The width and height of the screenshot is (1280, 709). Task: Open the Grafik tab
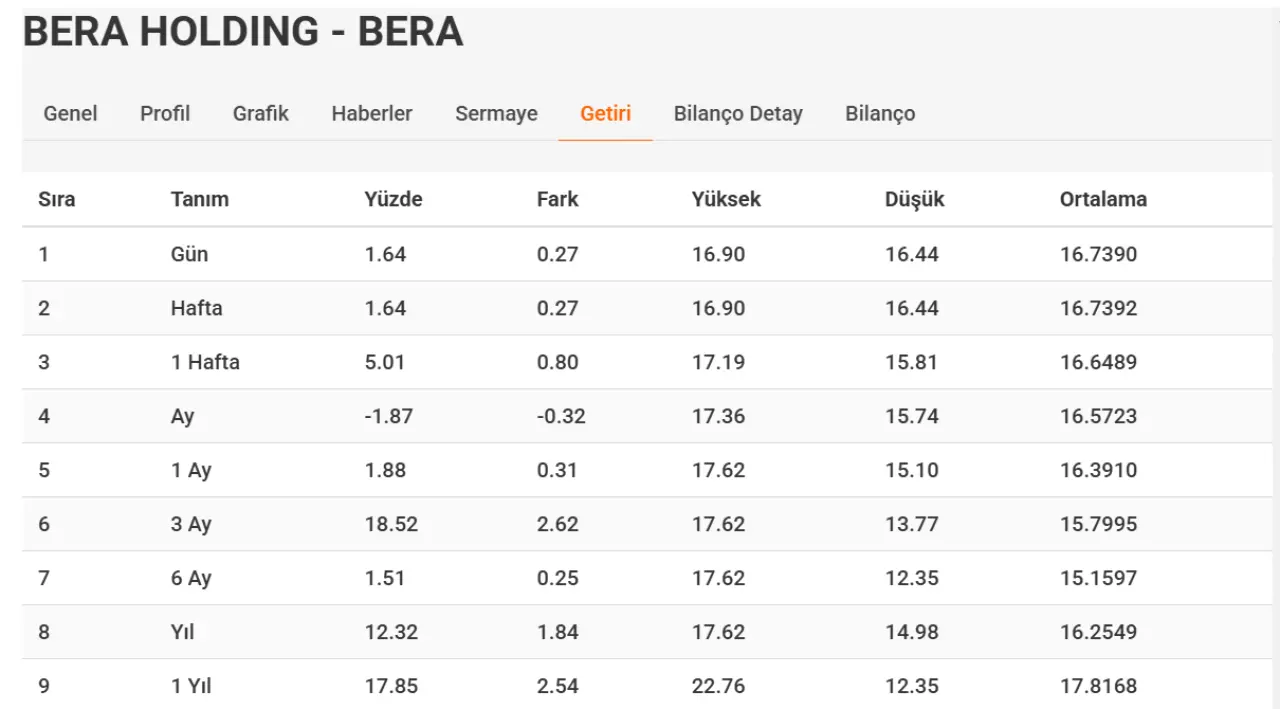(x=261, y=114)
